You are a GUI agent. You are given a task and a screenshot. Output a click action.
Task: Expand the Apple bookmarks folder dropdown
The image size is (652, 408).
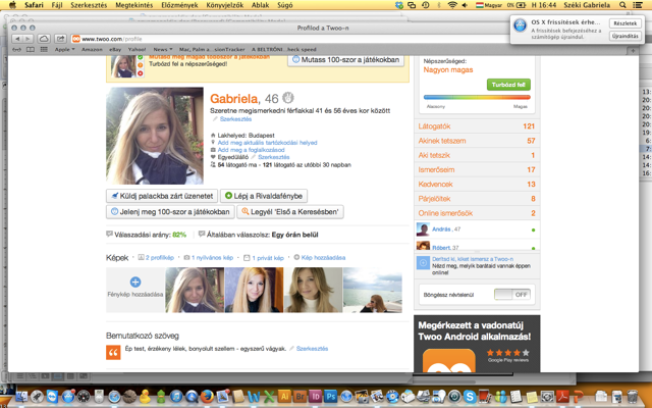pyautogui.click(x=63, y=48)
